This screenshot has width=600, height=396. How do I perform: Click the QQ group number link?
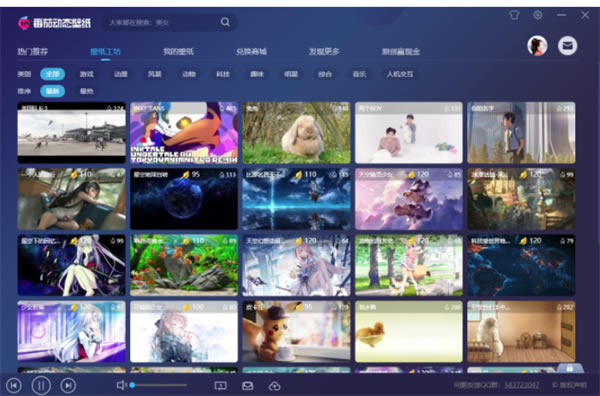(x=522, y=385)
